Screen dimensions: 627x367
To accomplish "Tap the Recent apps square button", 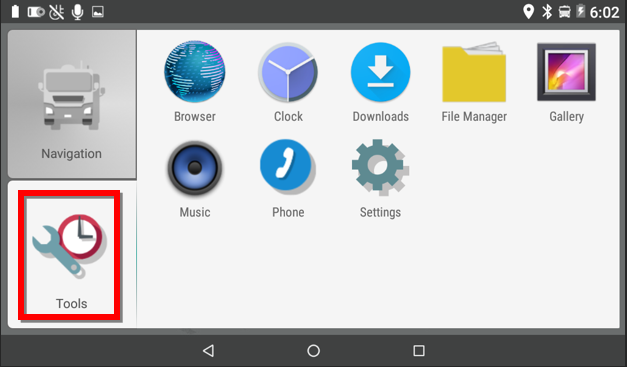I will [419, 351].
